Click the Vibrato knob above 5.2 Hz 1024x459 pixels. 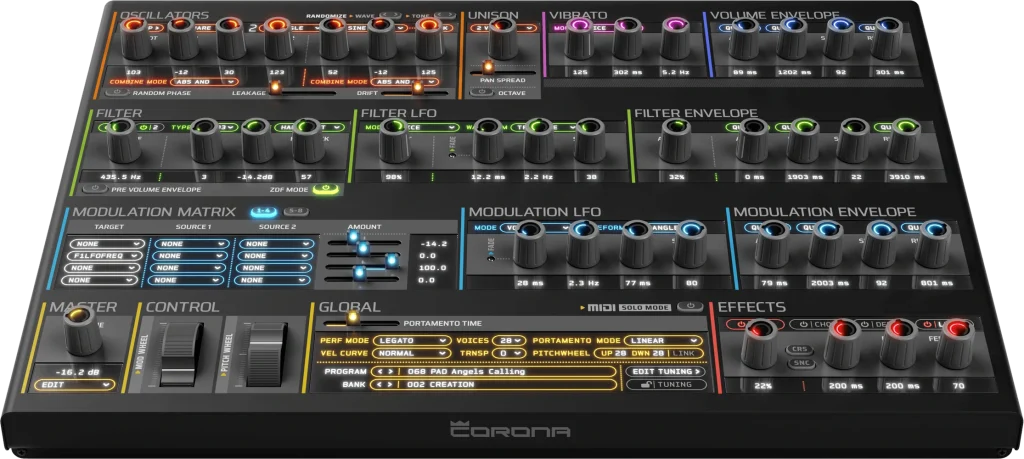(675, 38)
